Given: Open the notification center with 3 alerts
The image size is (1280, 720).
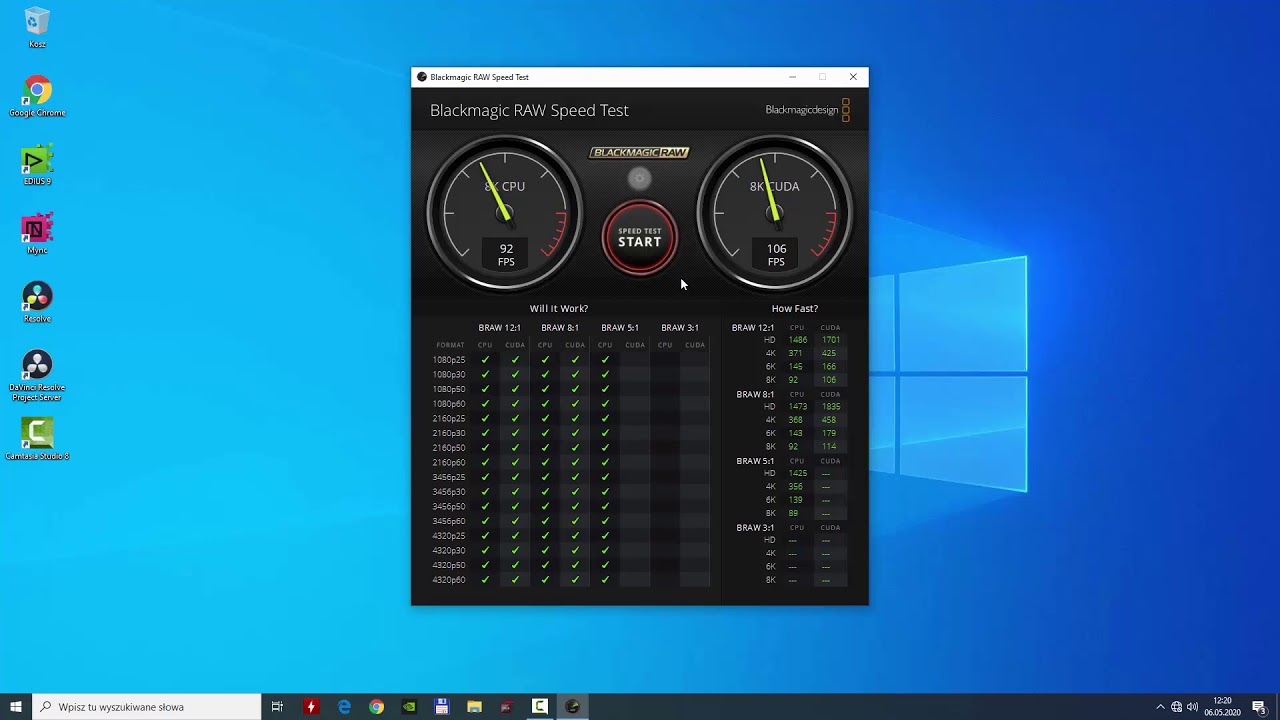Looking at the screenshot, I should tap(1260, 707).
